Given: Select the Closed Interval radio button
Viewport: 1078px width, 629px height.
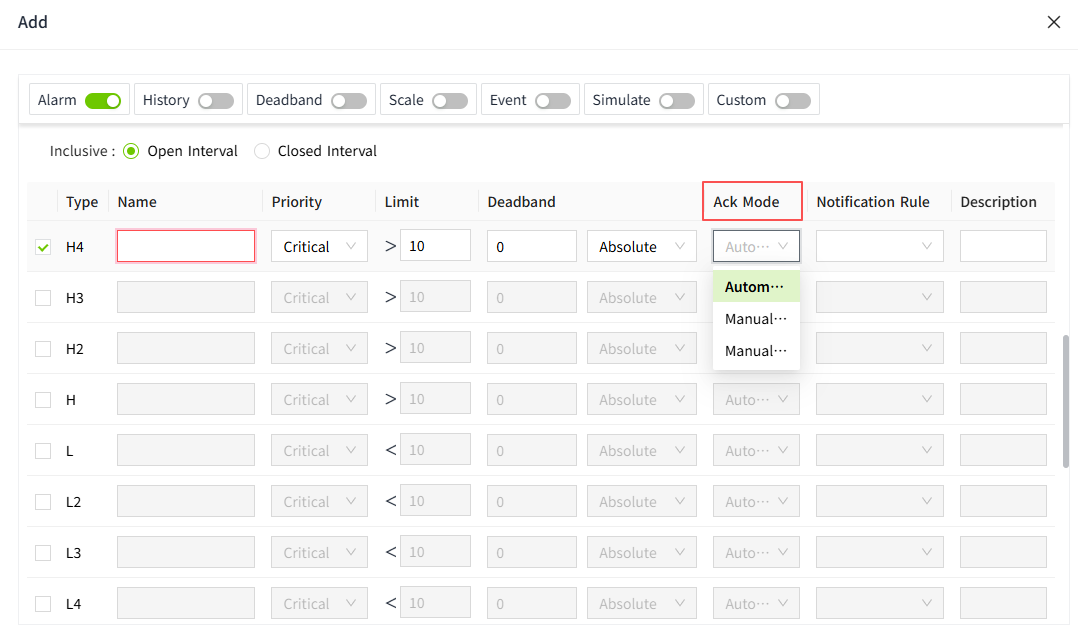Looking at the screenshot, I should click(262, 151).
